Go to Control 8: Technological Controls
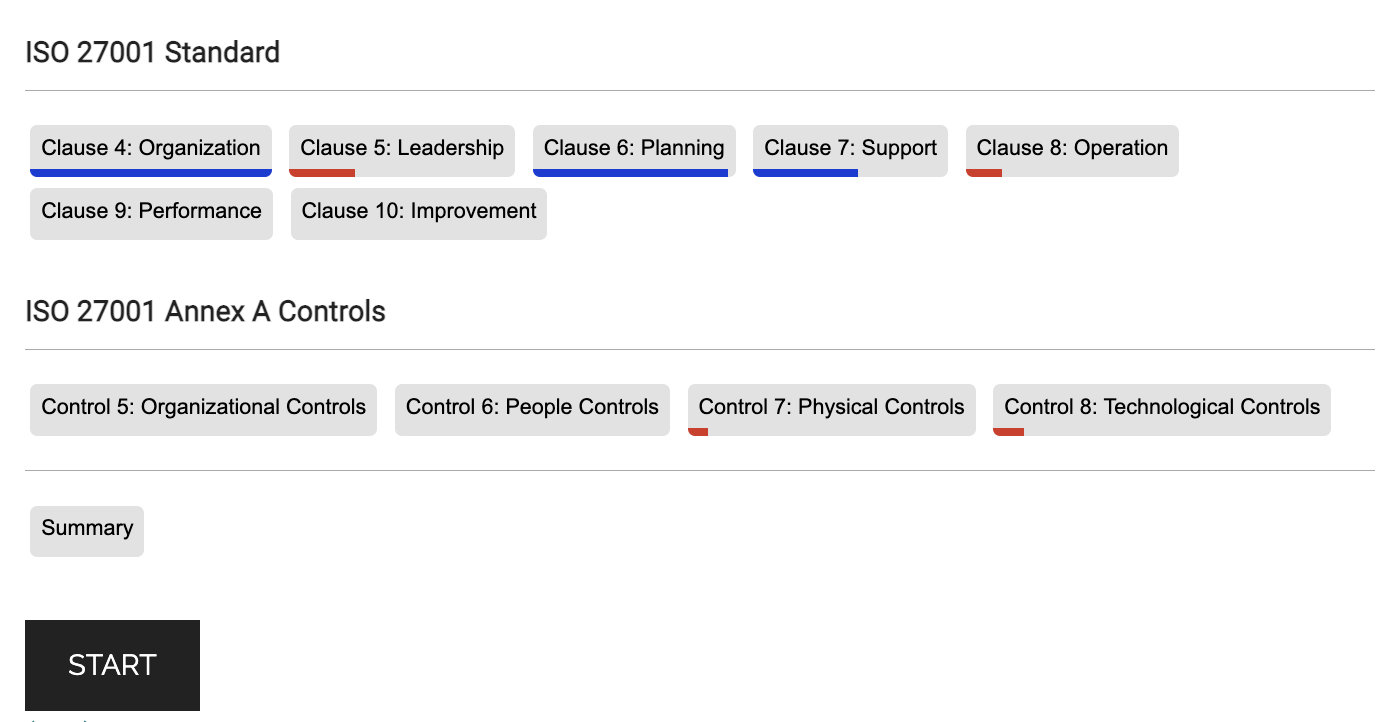The image size is (1400, 722). pos(1162,409)
